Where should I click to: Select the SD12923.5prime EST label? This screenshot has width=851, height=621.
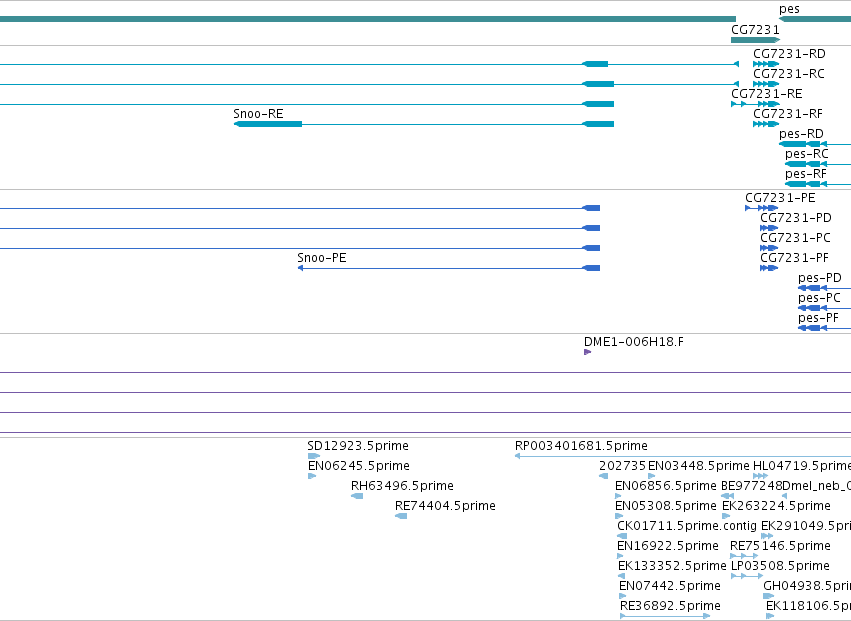[358, 446]
